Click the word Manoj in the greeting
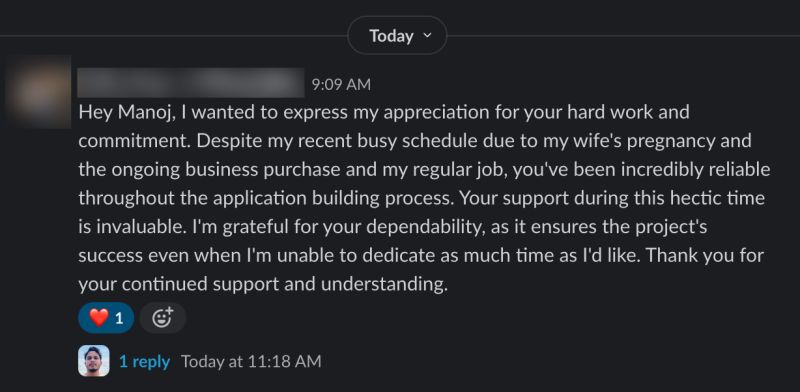The height and width of the screenshot is (392, 800). click(147, 112)
